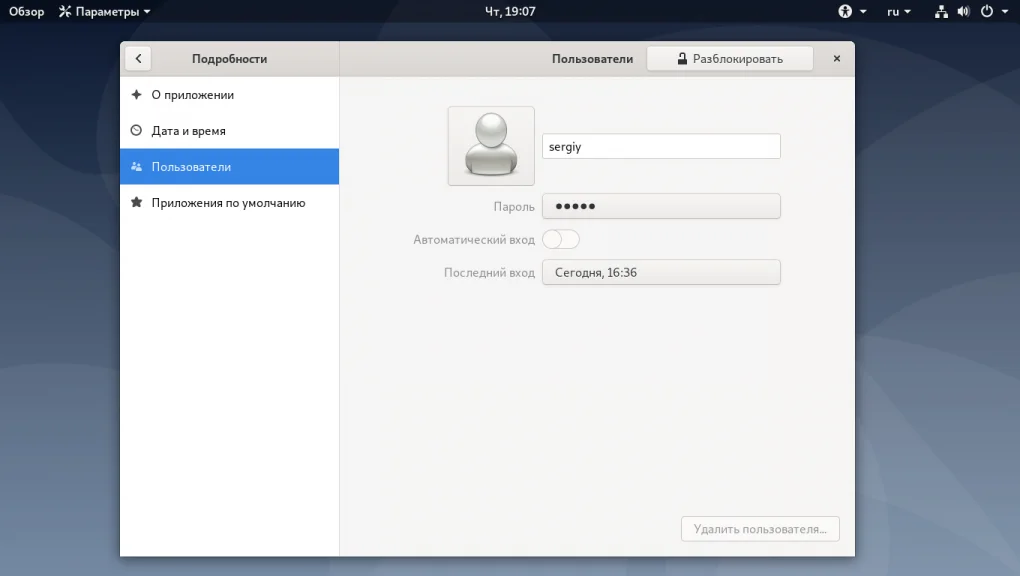
Task: Click the Удалить пользователя button
Action: 760,529
